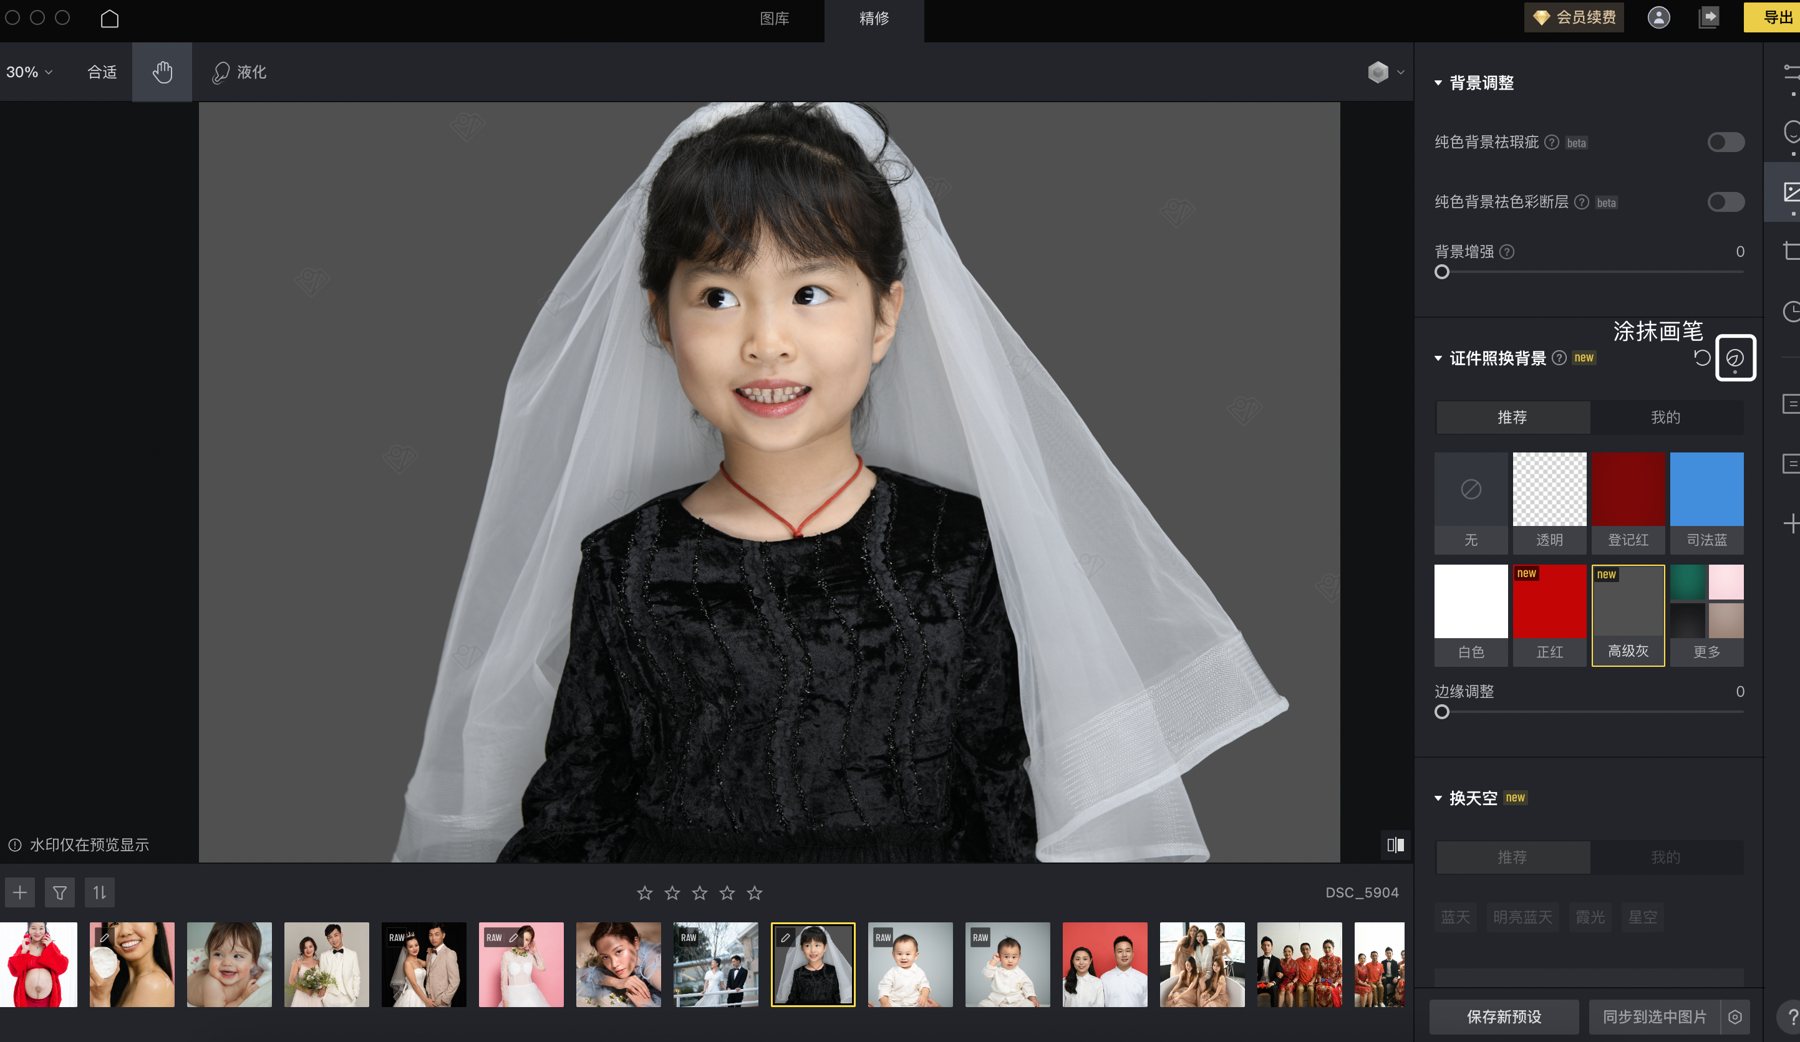Open the history clock sidebar icon
Screen dimensions: 1800x1042
(x=1791, y=312)
